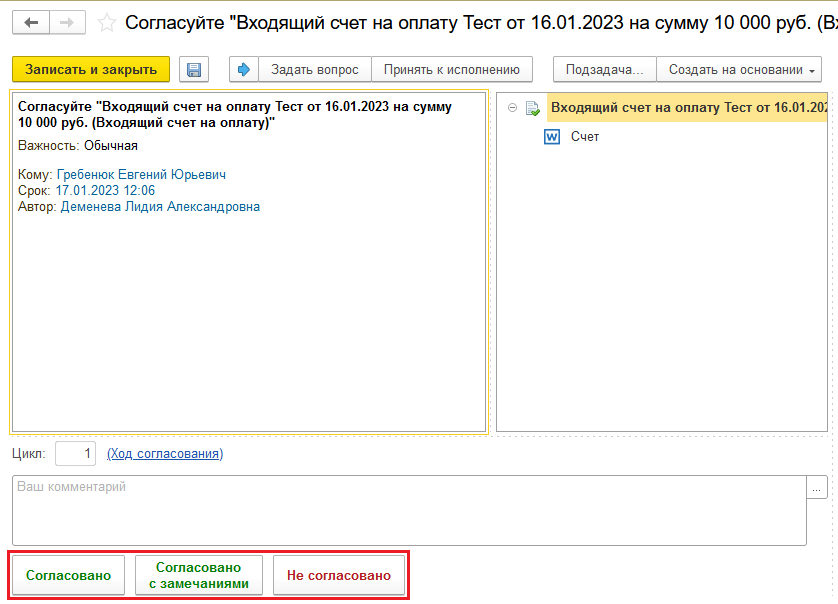The height and width of the screenshot is (604, 838).
Task: Open the Гребенюк Евгений Юрьевич link
Action: [141, 175]
